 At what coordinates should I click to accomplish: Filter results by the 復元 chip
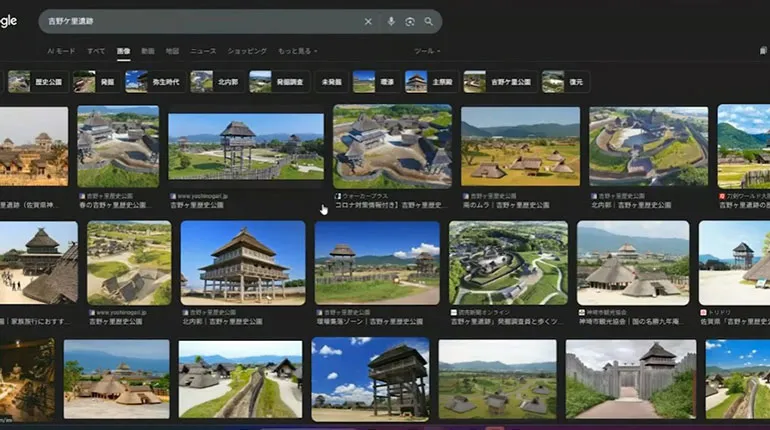point(565,82)
